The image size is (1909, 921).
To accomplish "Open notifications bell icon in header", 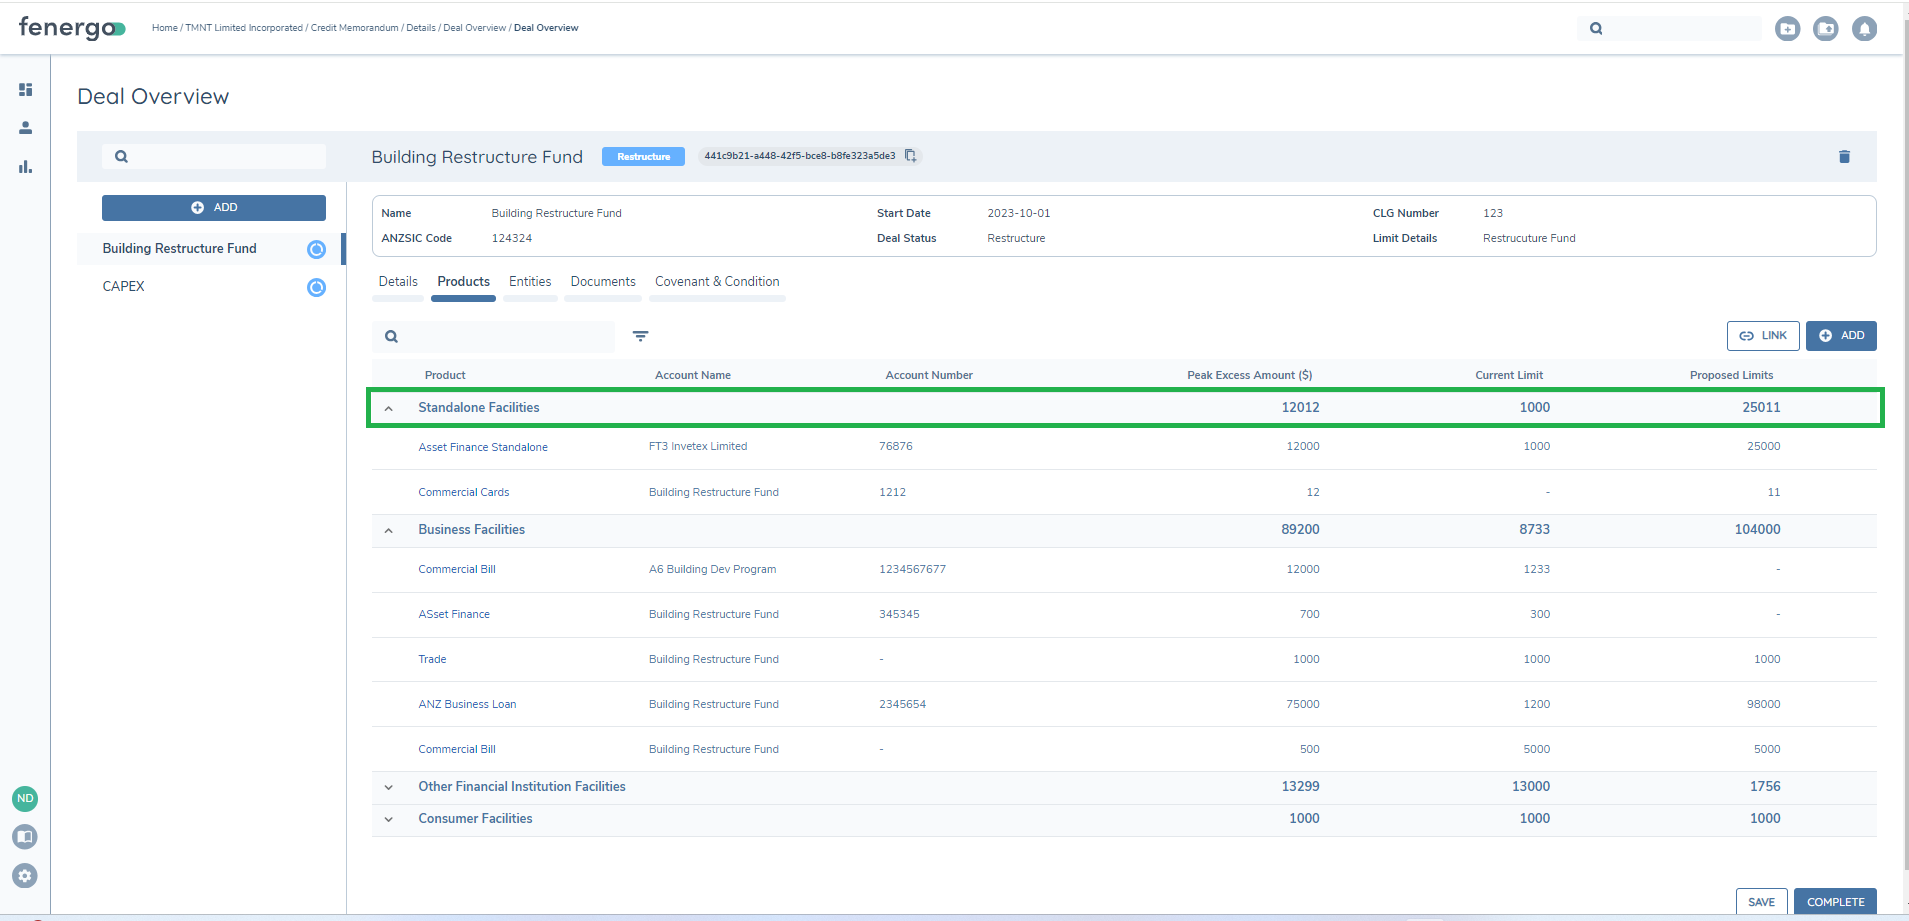I will (x=1864, y=29).
